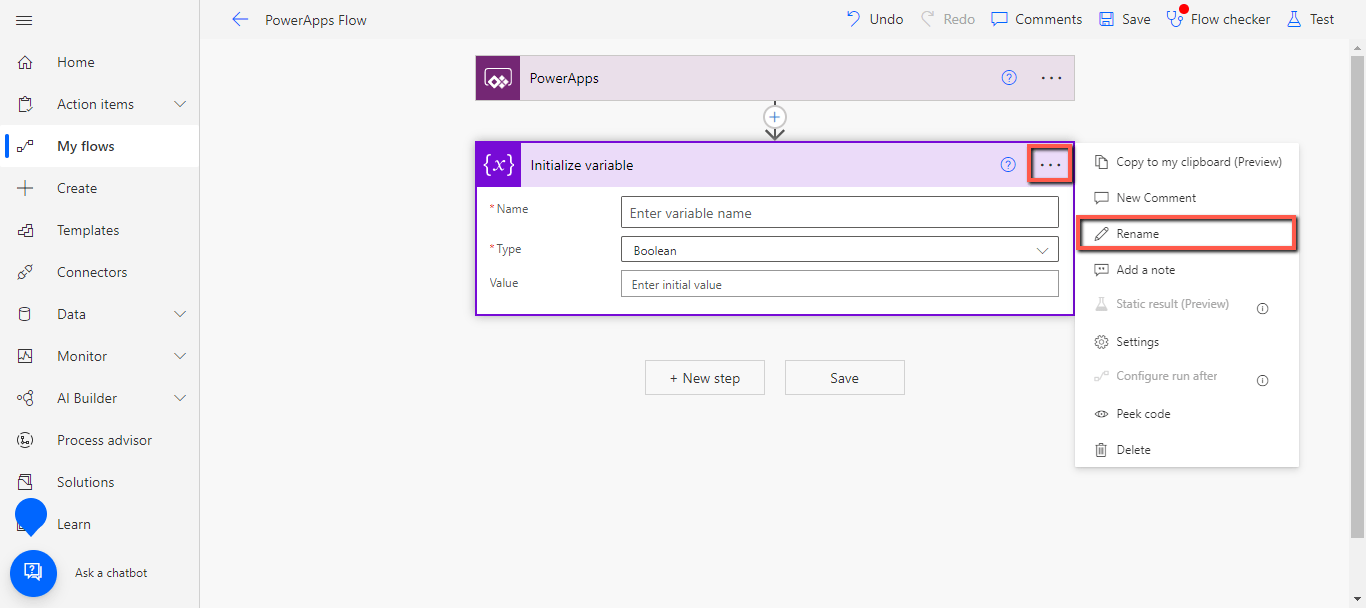Expand the Action items section

[180, 104]
